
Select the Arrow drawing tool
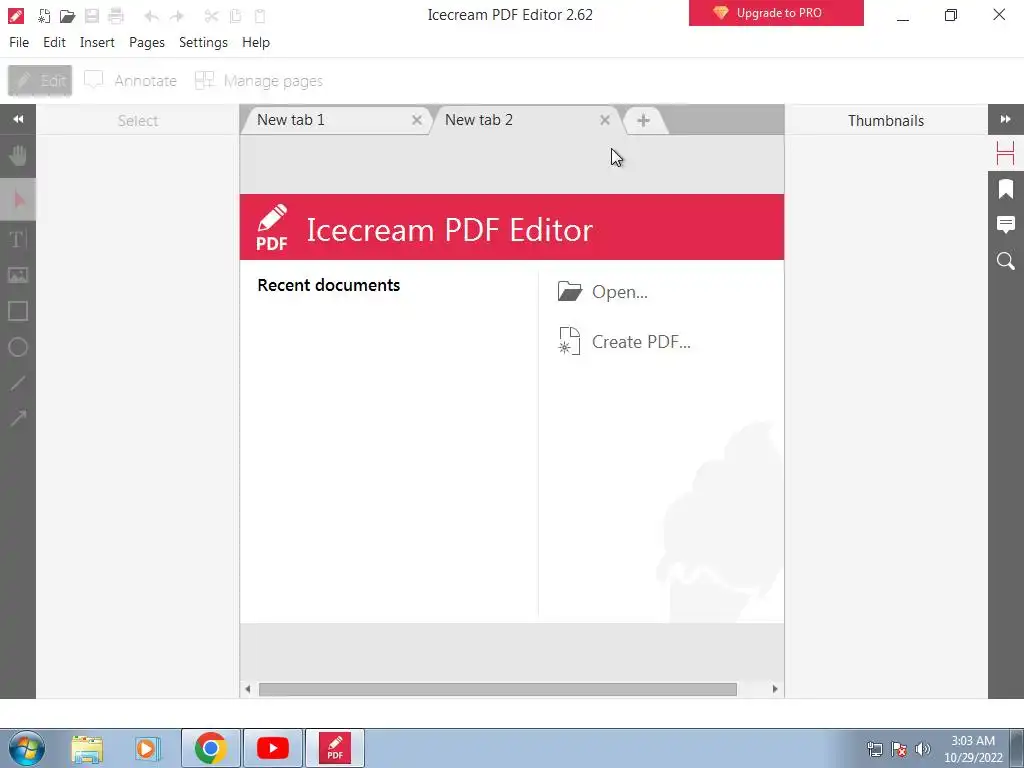click(18, 418)
